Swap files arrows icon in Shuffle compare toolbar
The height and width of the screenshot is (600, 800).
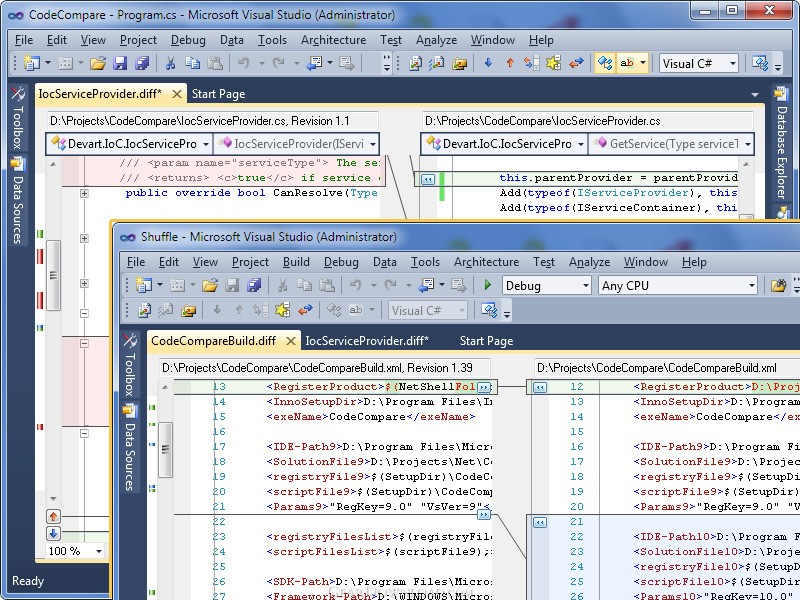click(305, 310)
